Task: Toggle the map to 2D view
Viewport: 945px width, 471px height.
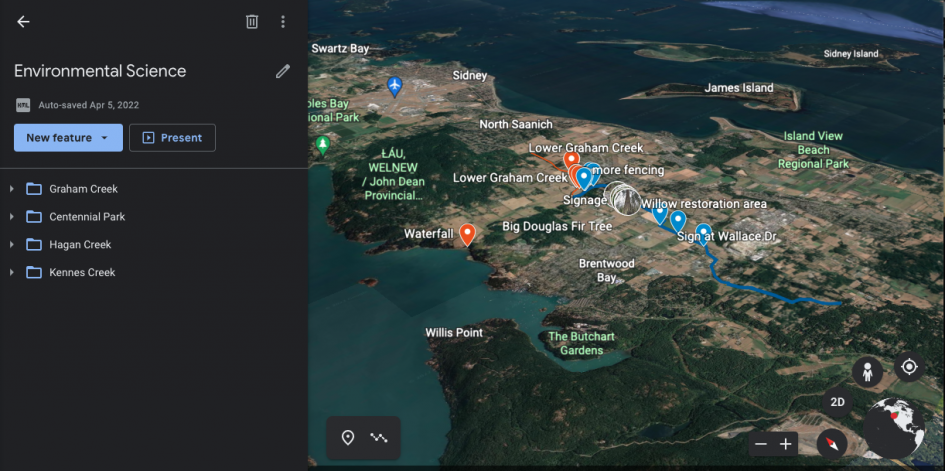Action: (x=838, y=402)
